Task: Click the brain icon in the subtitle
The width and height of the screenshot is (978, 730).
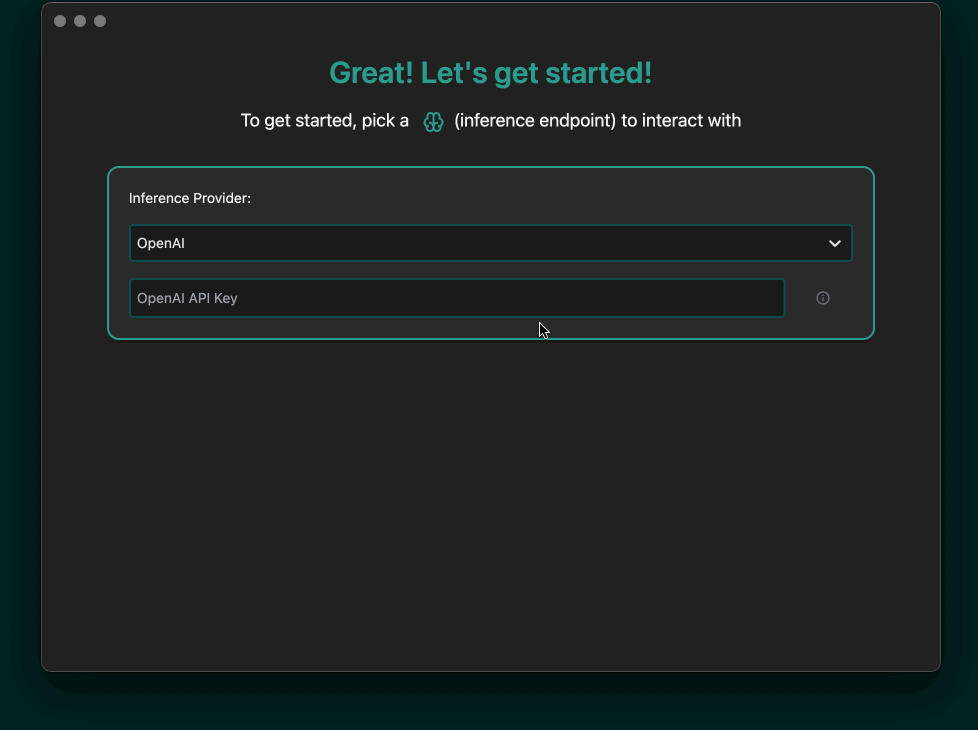Action: point(433,122)
